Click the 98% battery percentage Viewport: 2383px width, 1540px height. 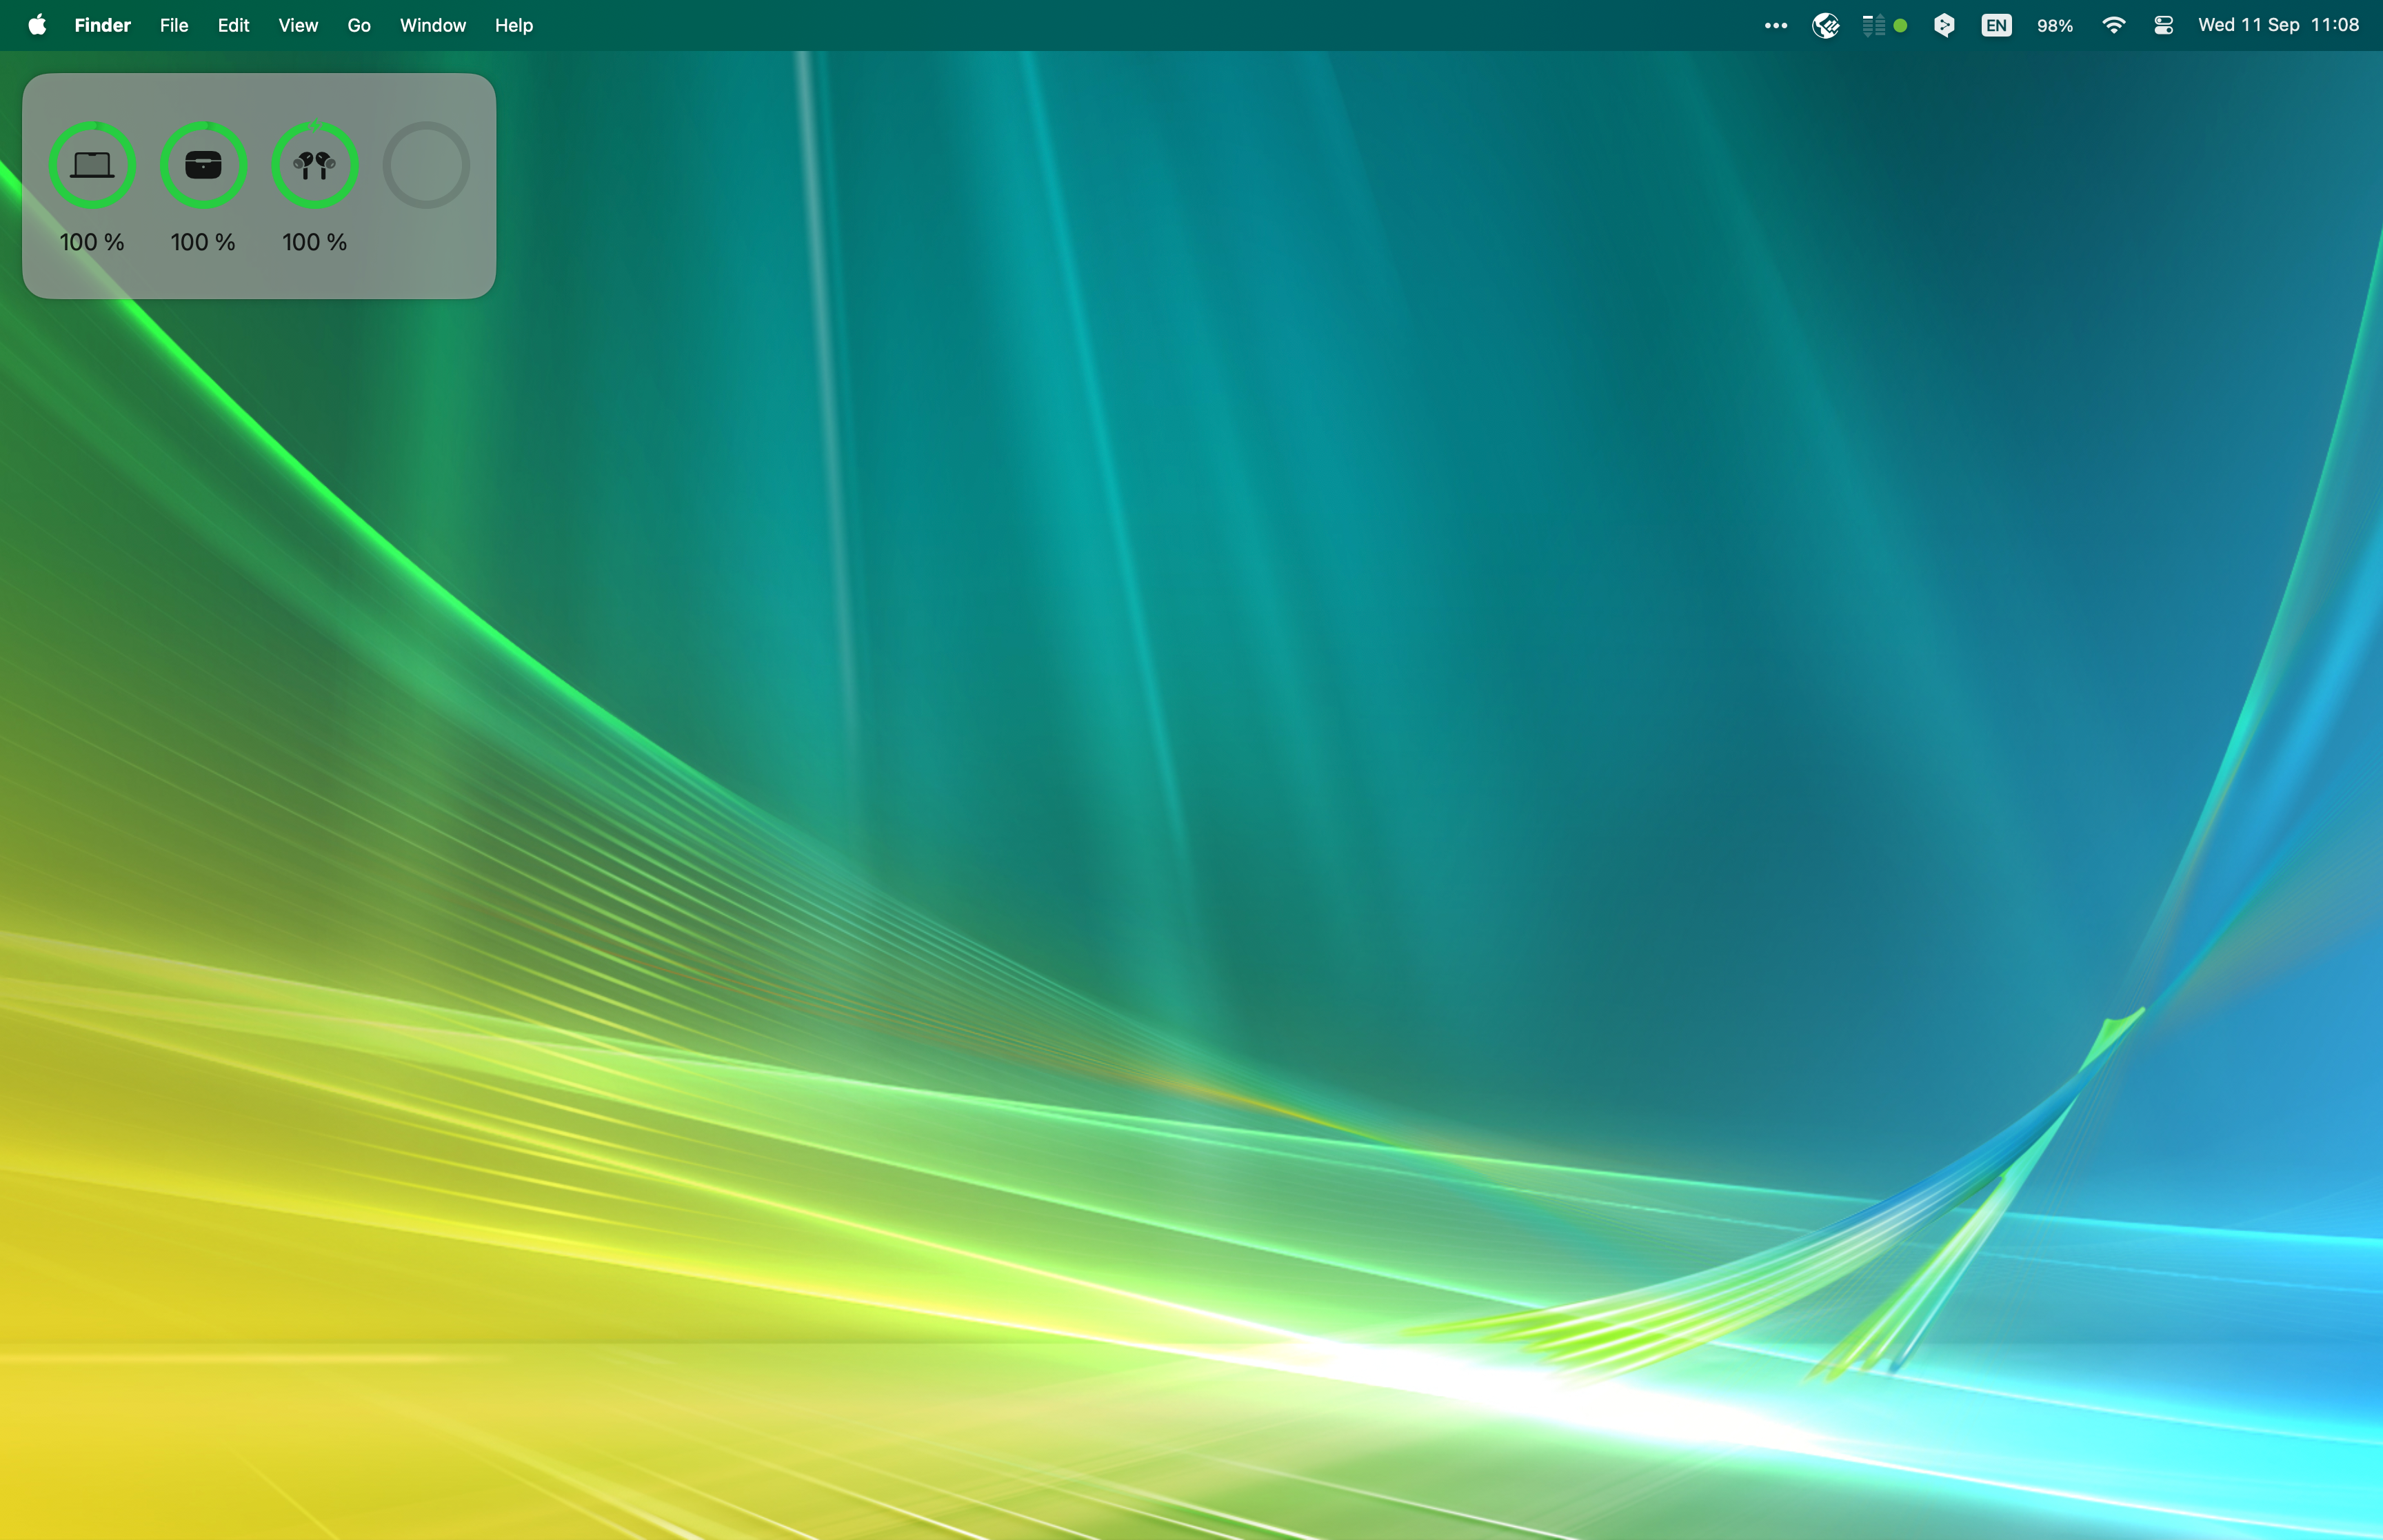(x=2054, y=26)
